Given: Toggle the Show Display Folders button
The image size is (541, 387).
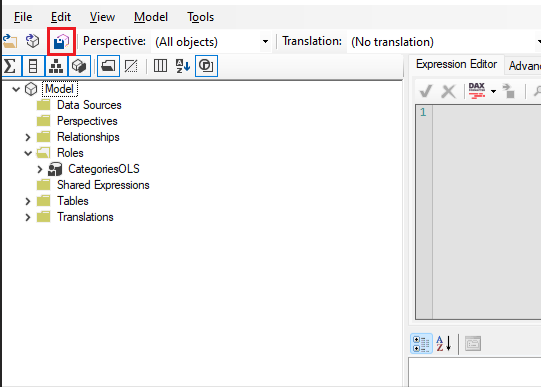Looking at the screenshot, I should (108, 66).
